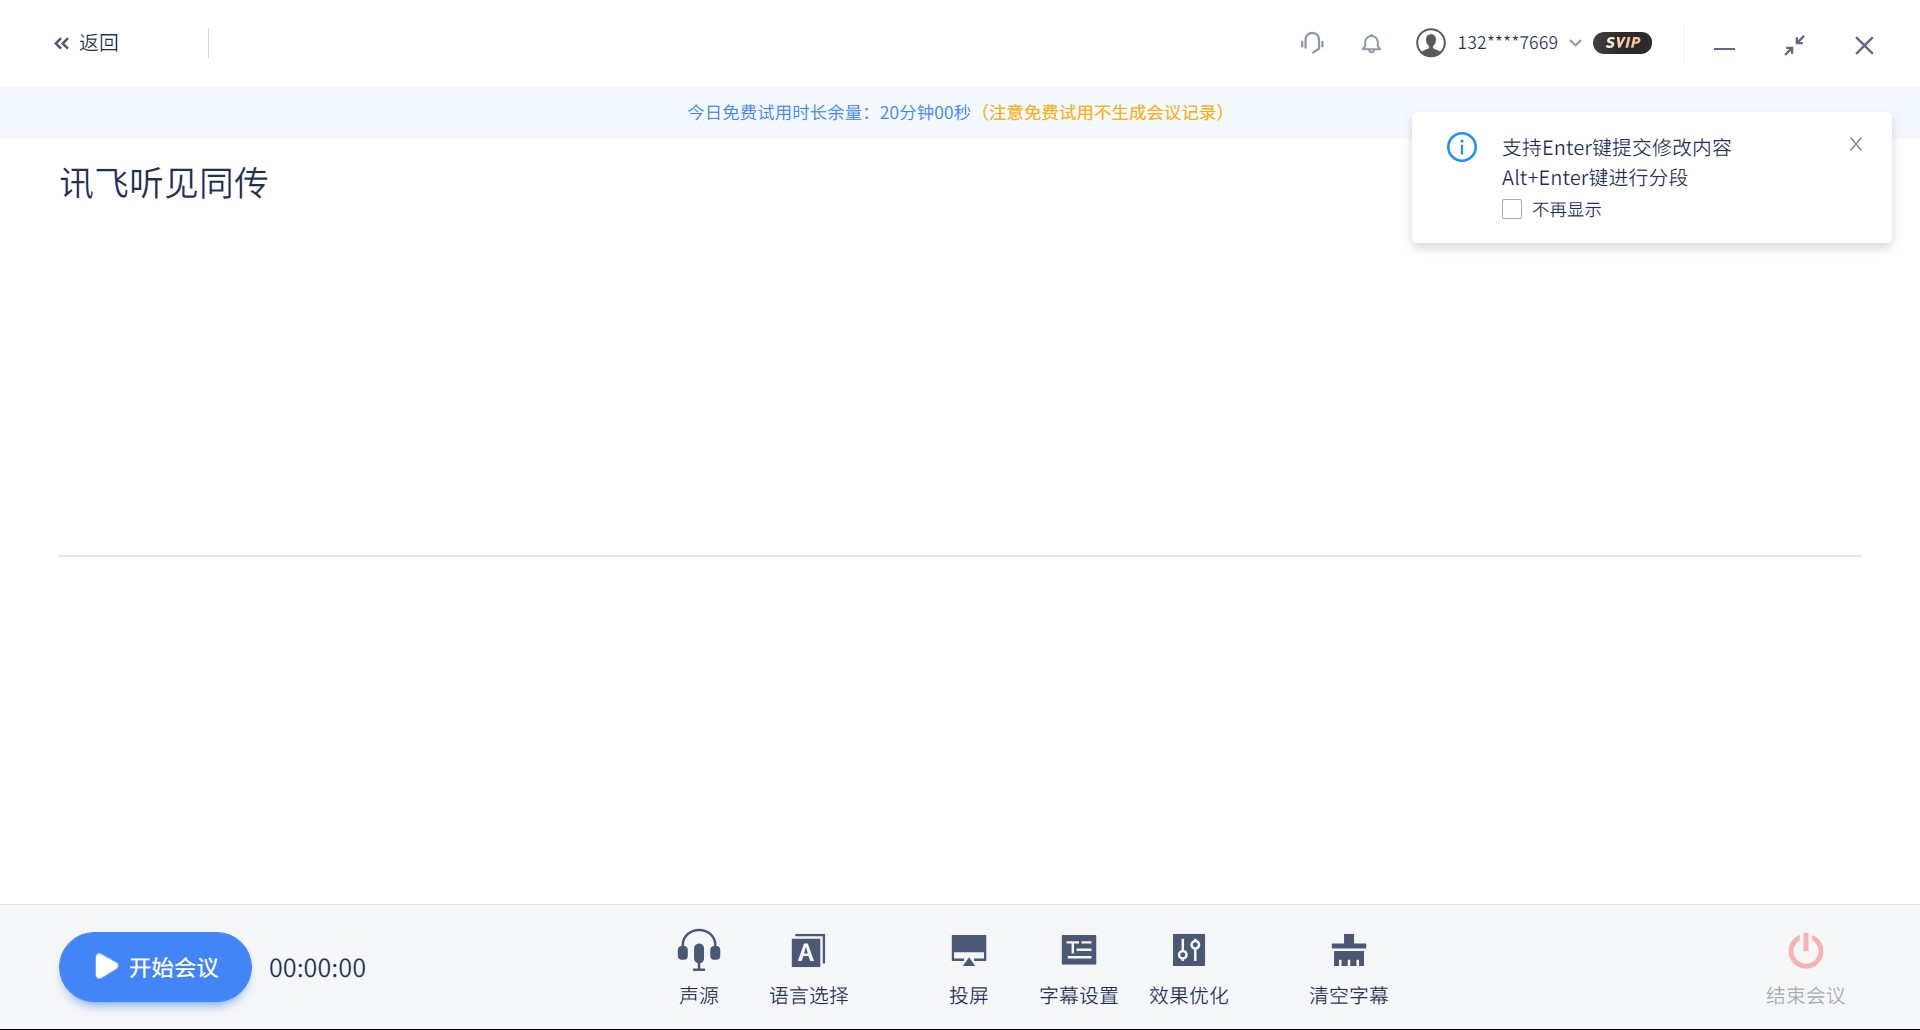Go back via the 返回 button
The width and height of the screenshot is (1920, 1030).
[x=86, y=43]
